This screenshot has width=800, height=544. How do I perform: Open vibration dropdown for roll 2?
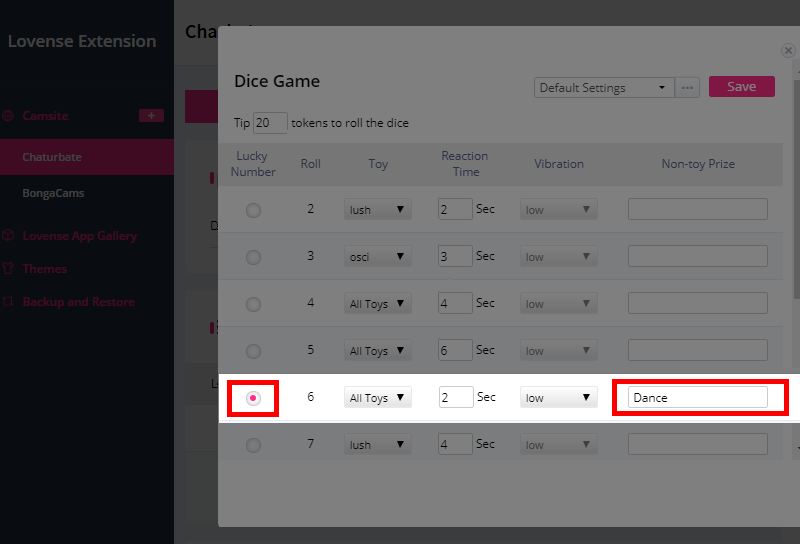pos(559,210)
